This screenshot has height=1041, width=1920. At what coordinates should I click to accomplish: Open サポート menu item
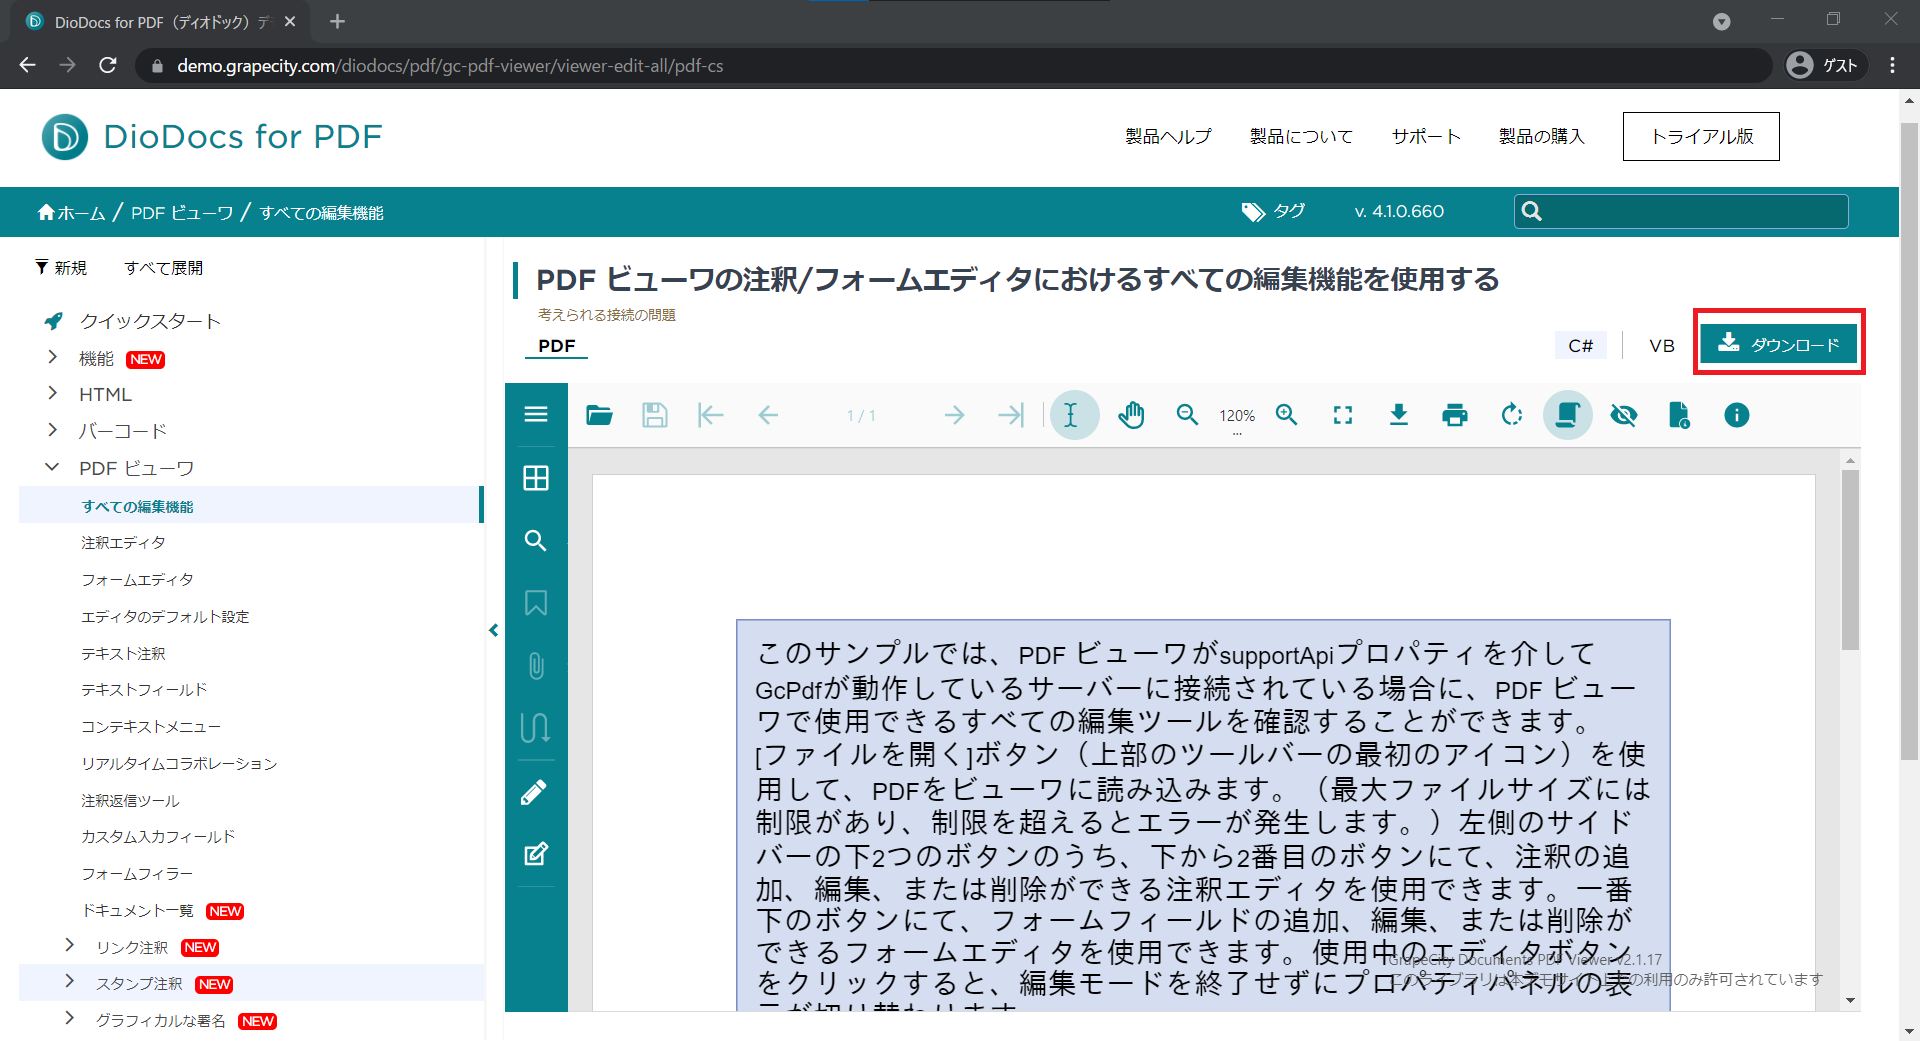click(x=1426, y=136)
